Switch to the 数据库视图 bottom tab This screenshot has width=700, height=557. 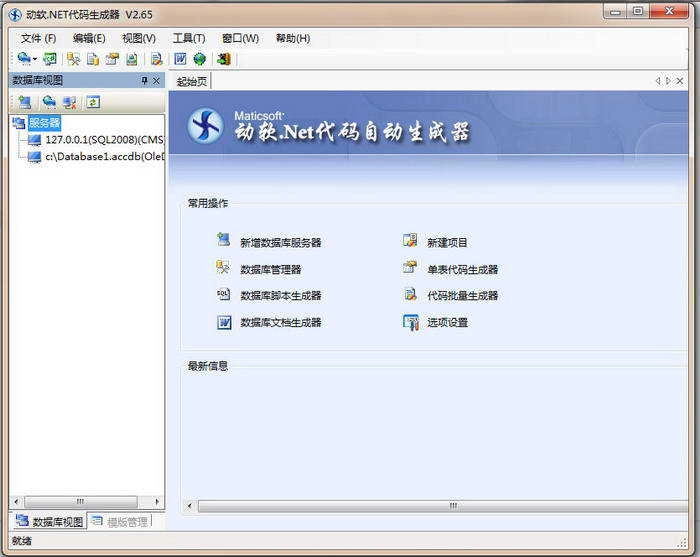(49, 521)
